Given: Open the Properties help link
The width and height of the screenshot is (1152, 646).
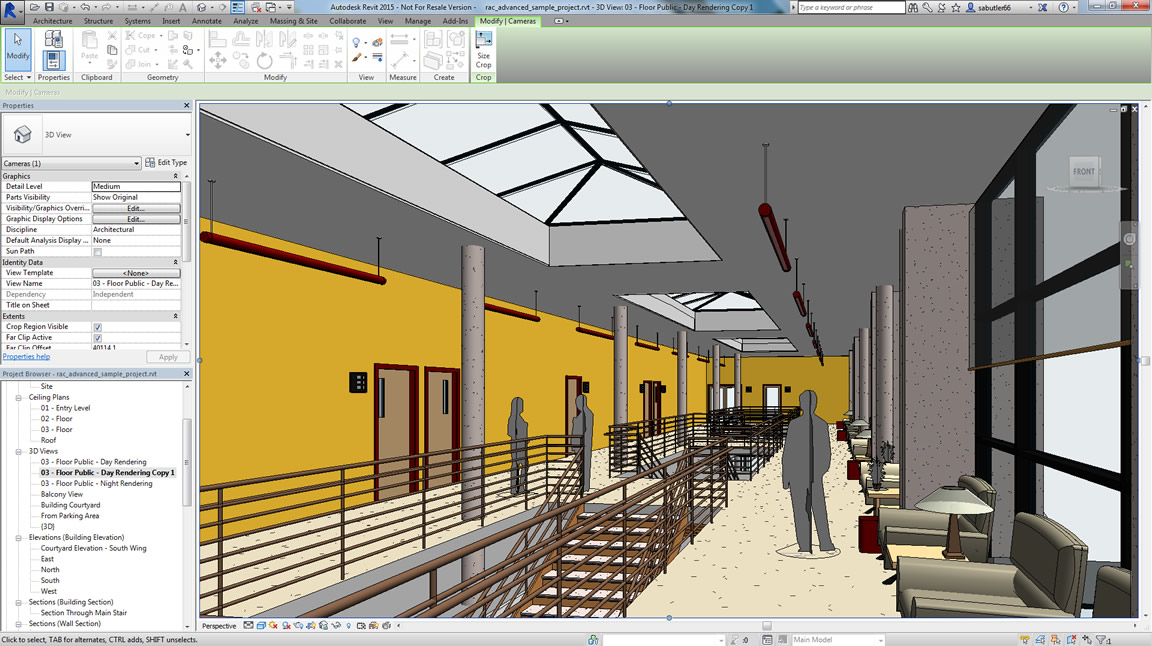Looking at the screenshot, I should pyautogui.click(x=26, y=356).
